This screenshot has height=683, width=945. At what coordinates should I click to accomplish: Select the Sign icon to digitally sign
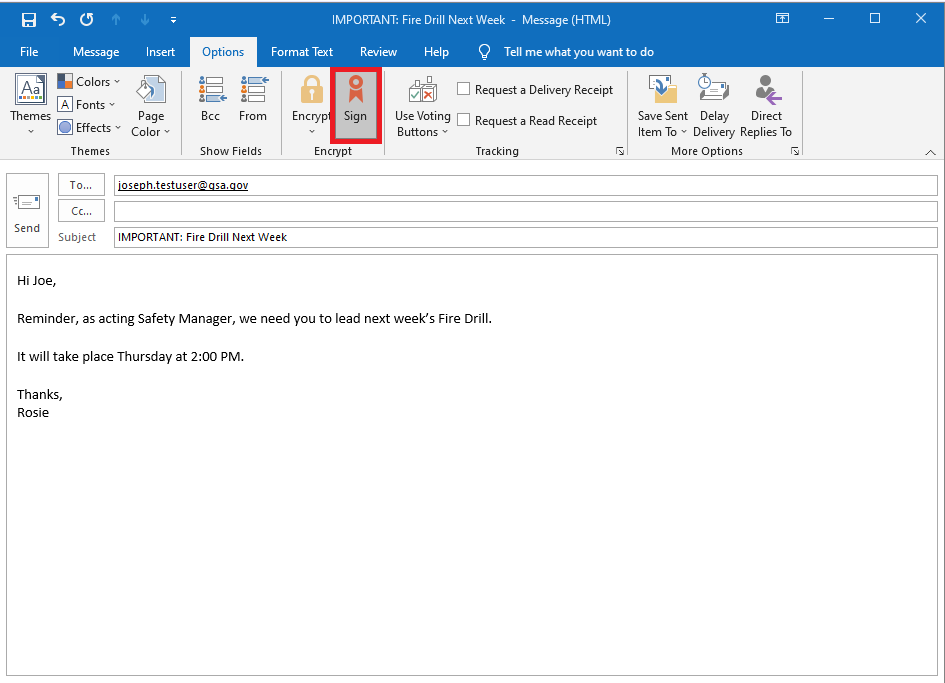pyautogui.click(x=355, y=103)
